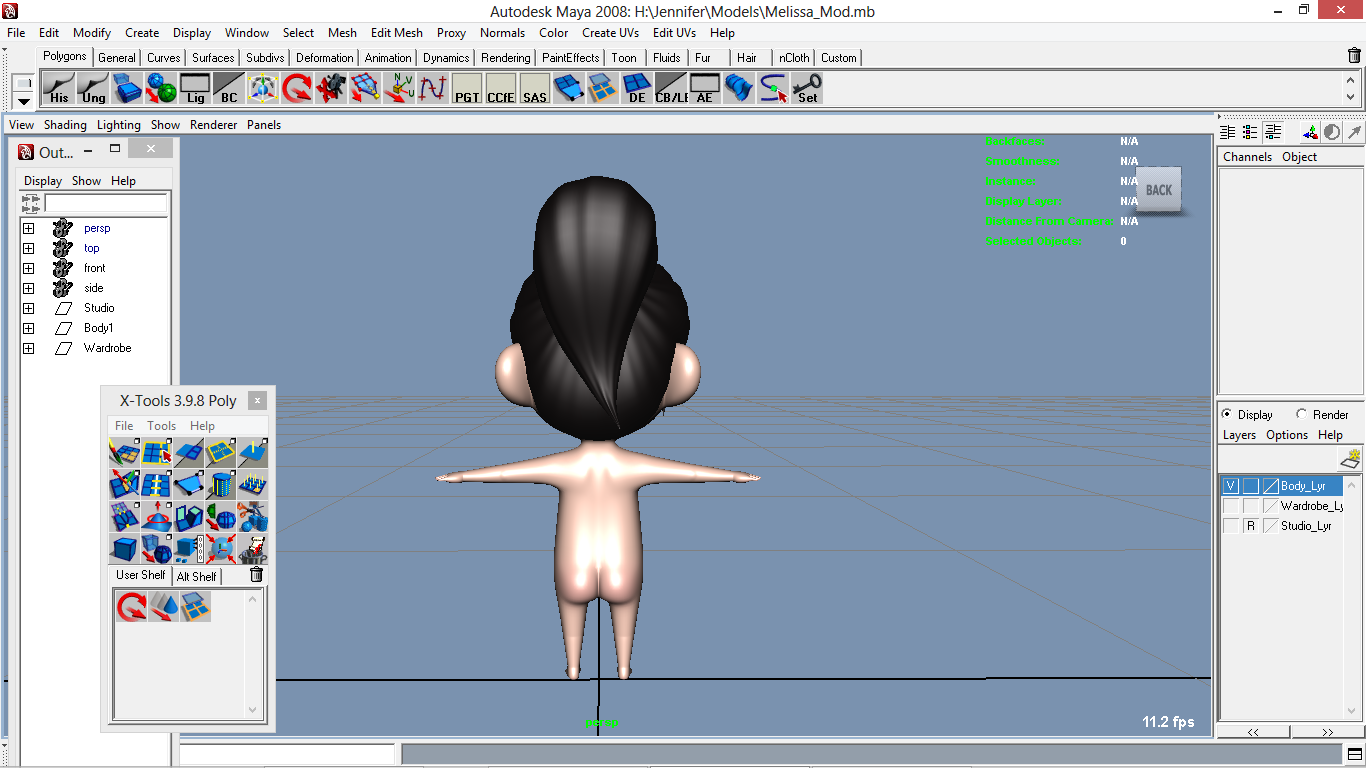Open the shelf menu dropdown arrow at left
This screenshot has height=768, width=1366.
tap(24, 101)
